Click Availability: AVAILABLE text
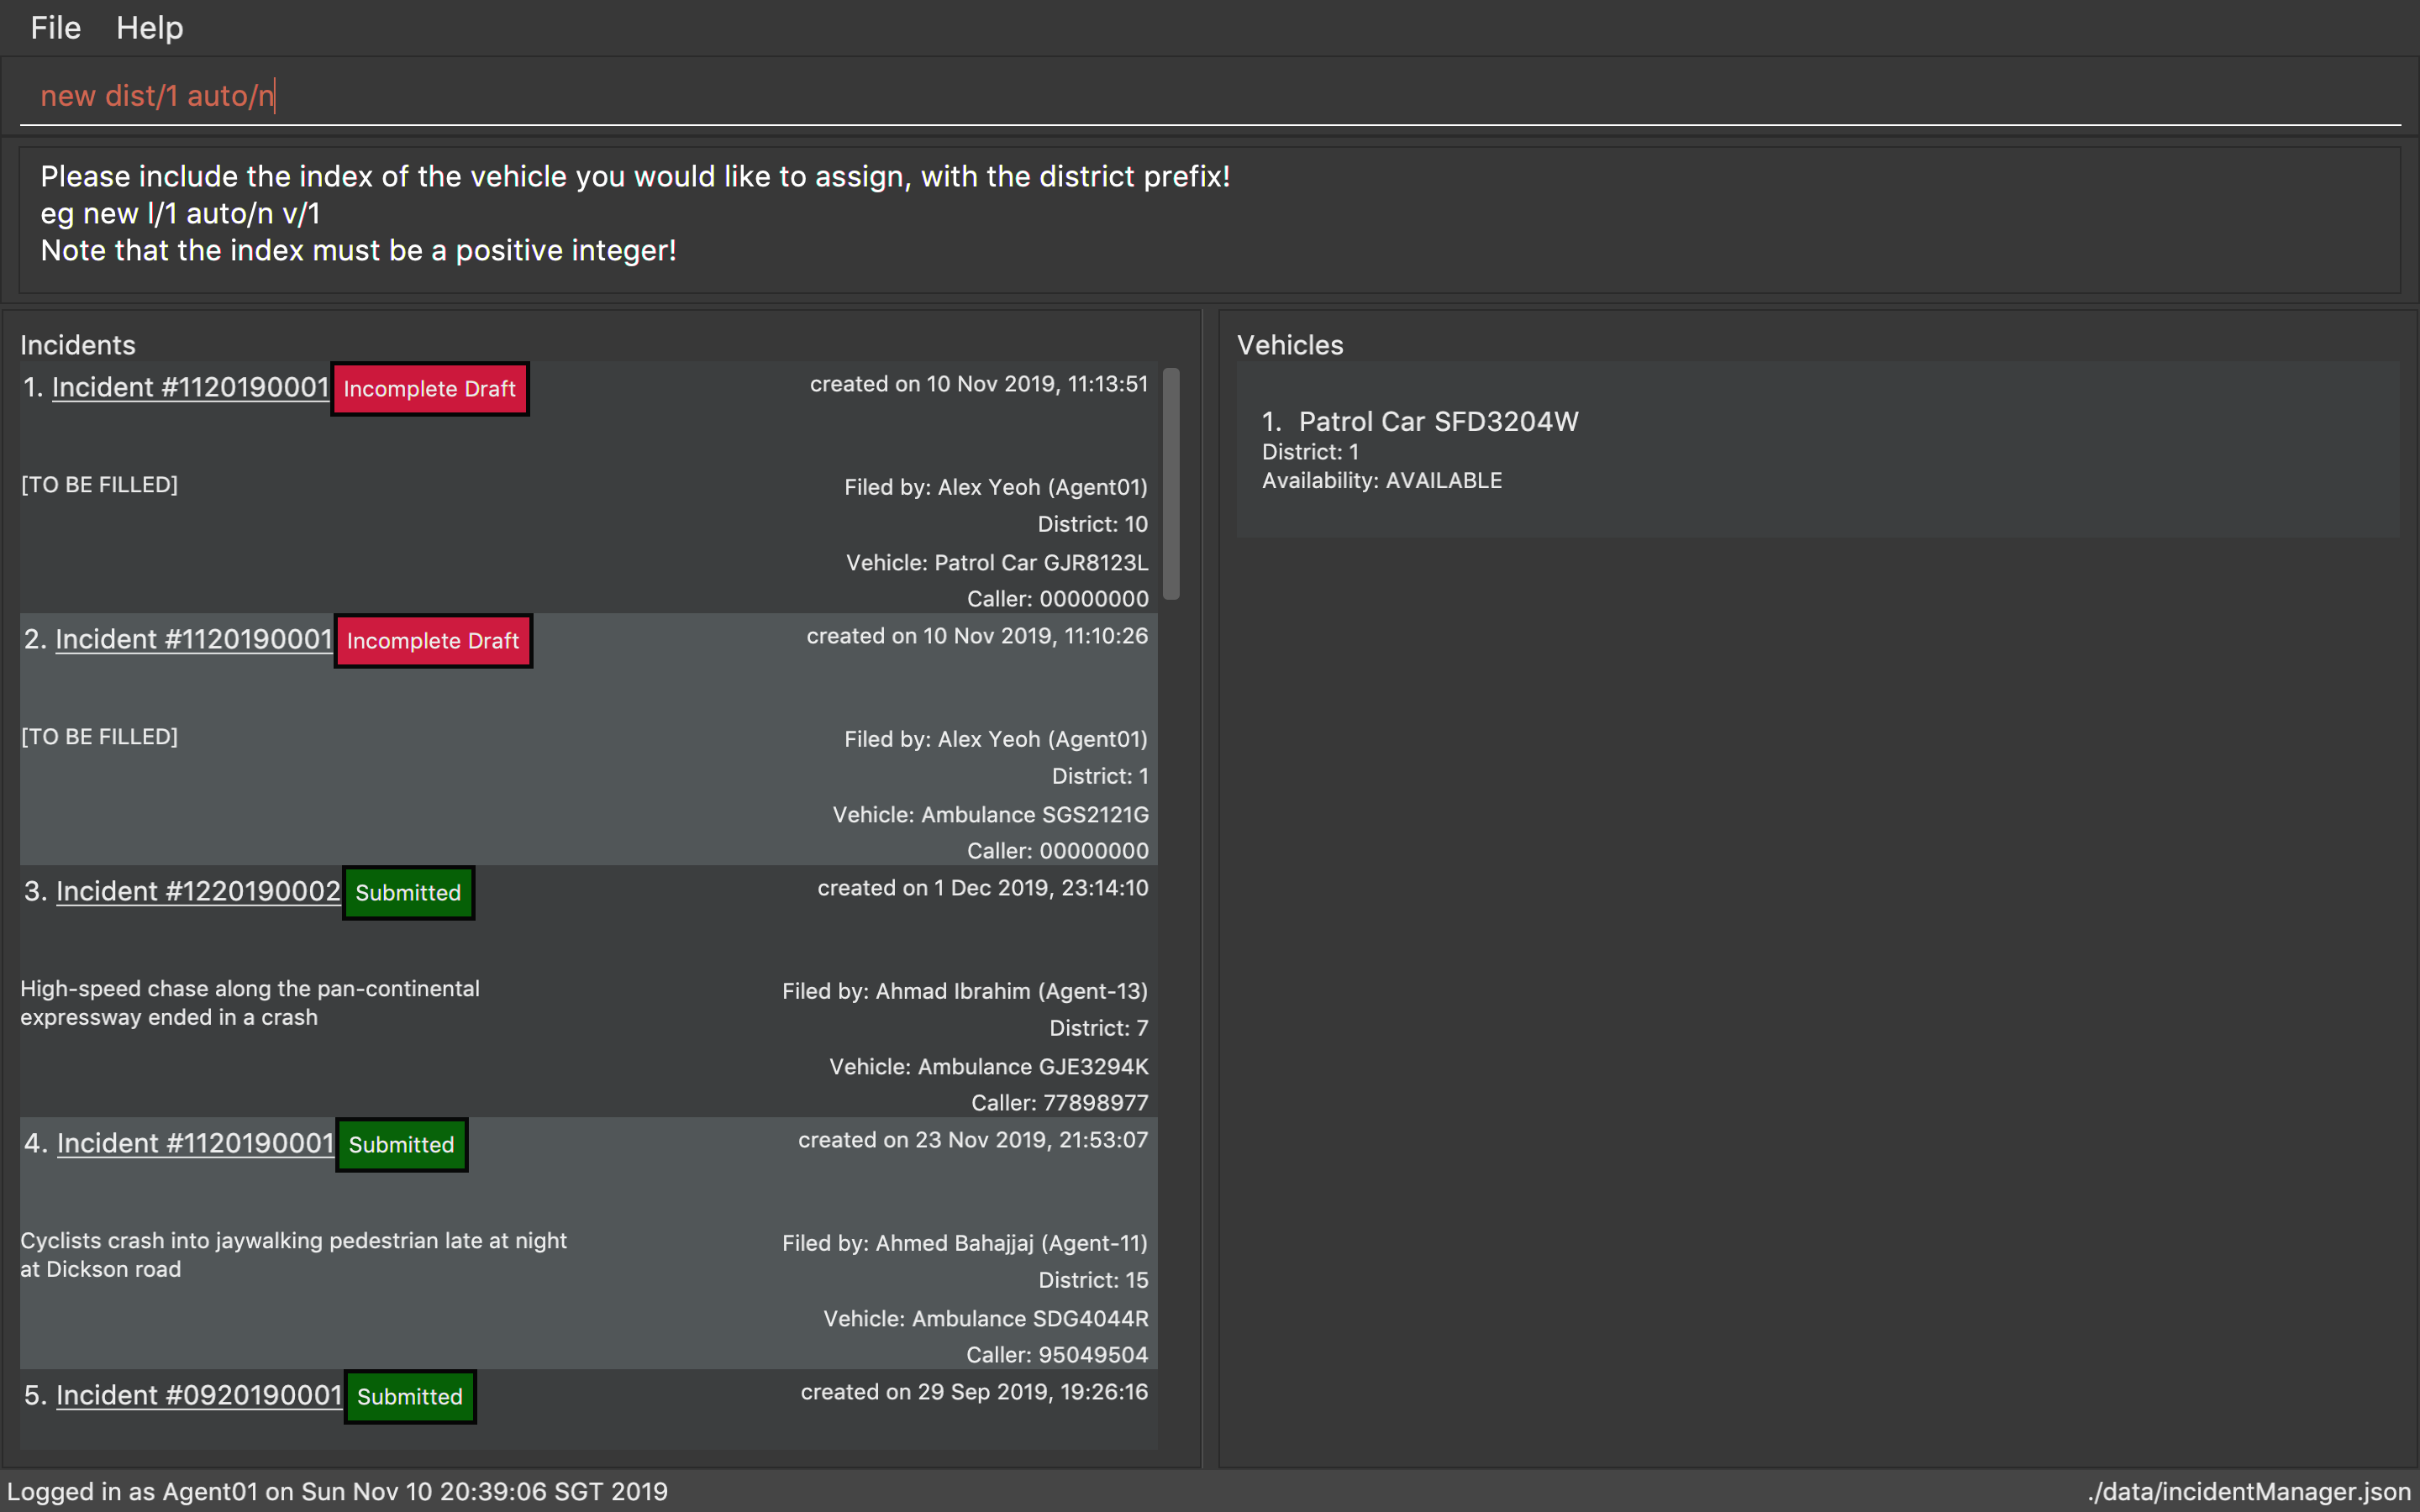The width and height of the screenshot is (2420, 1512). coord(1382,481)
